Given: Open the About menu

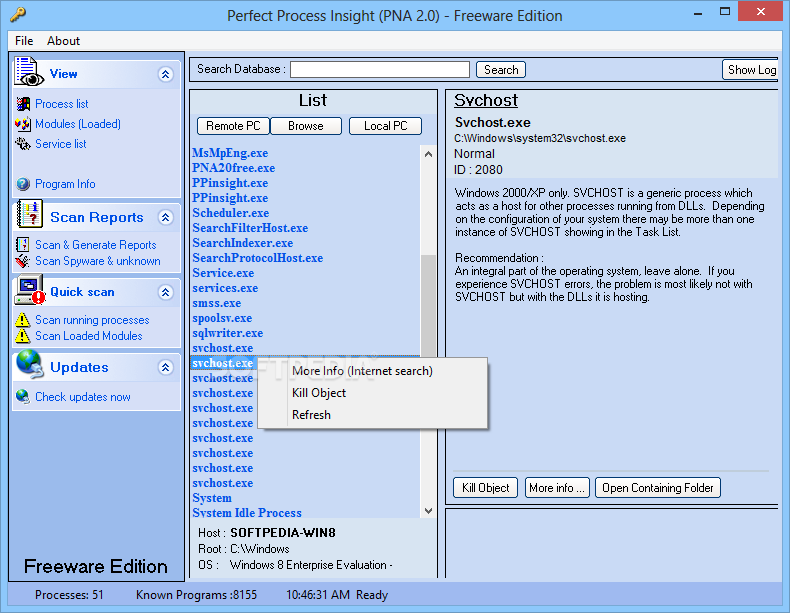Looking at the screenshot, I should click(x=63, y=41).
